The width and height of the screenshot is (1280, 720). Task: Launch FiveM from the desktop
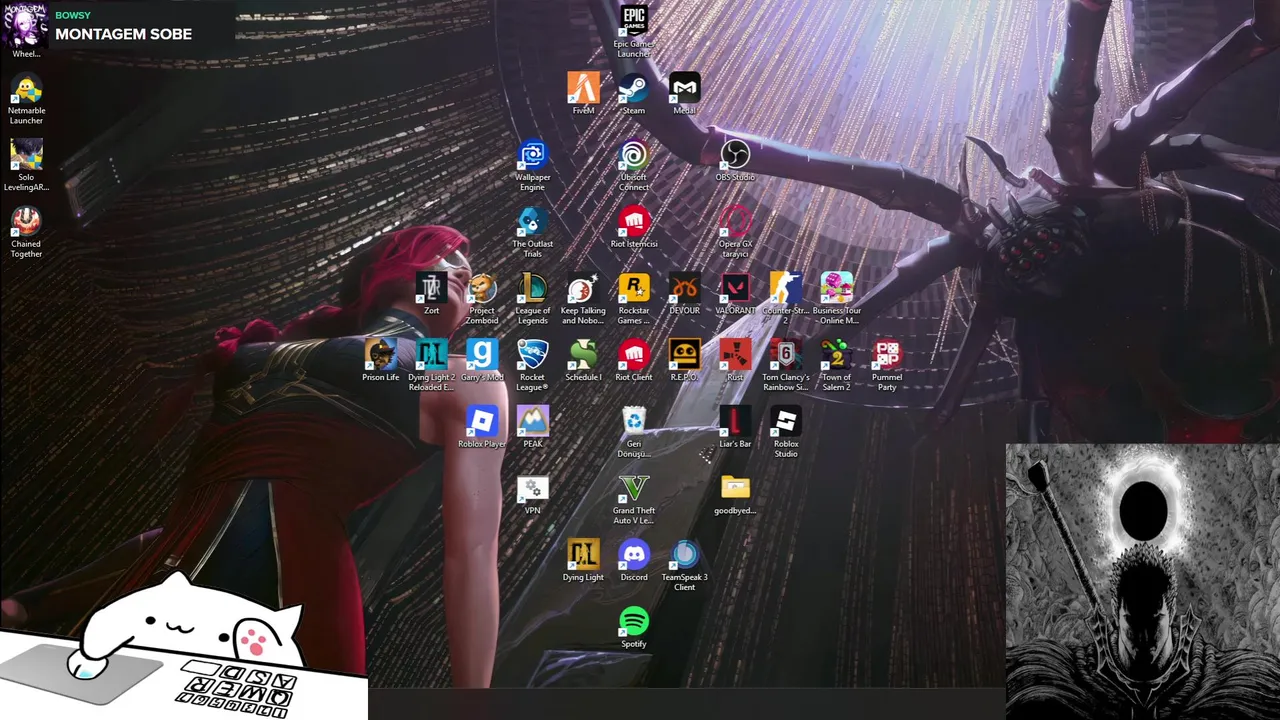tap(583, 87)
